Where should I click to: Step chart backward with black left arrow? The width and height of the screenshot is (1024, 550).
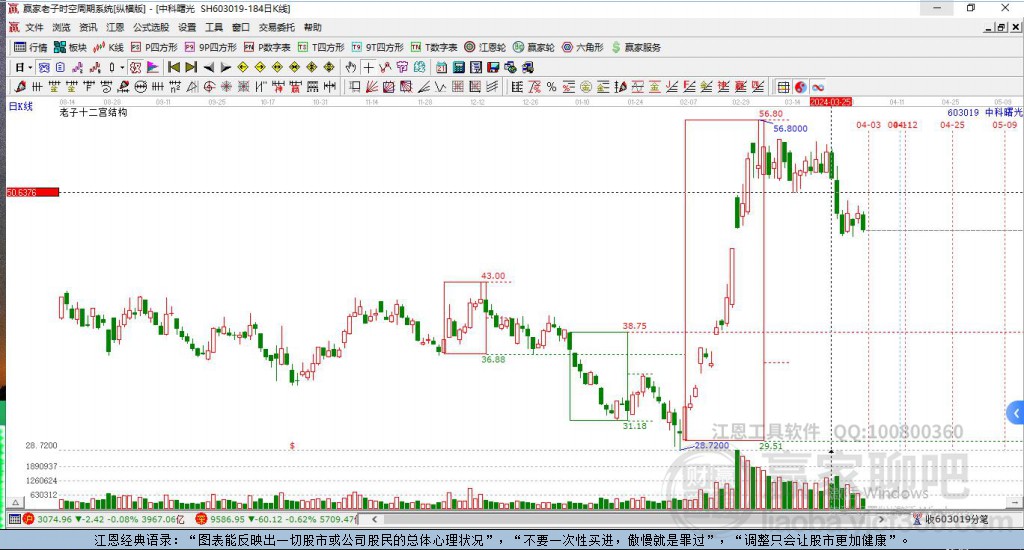208,67
